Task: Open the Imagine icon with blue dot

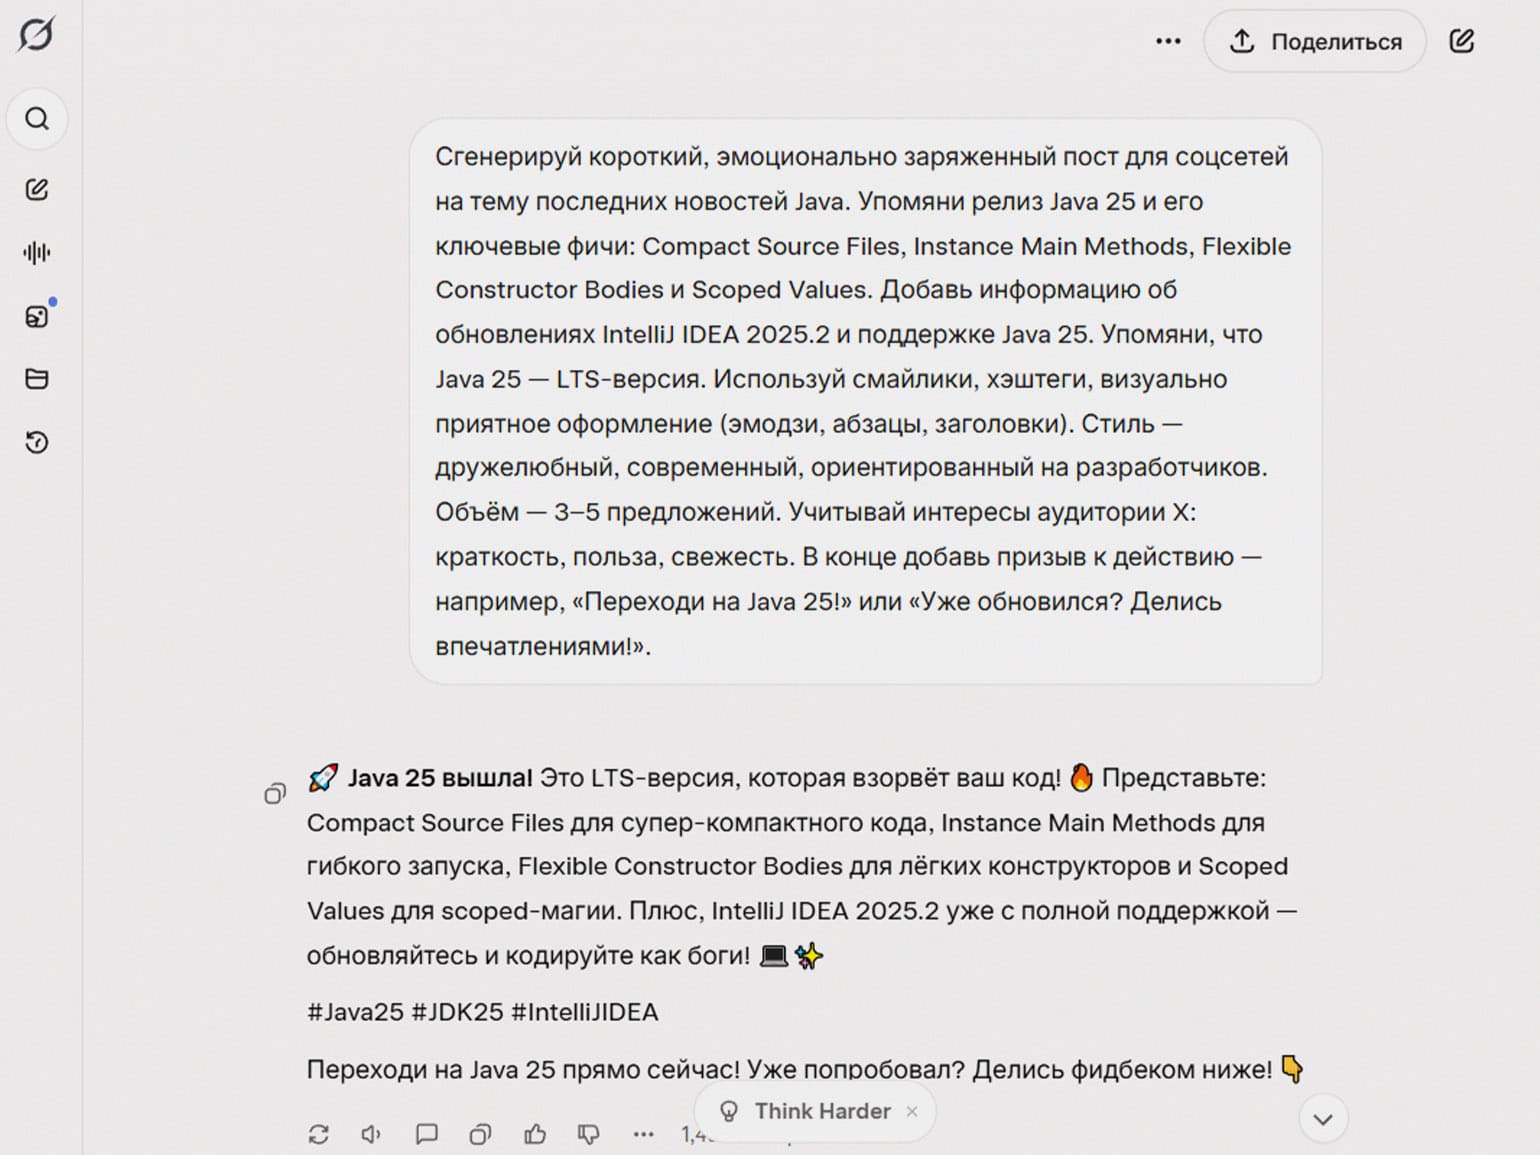Action: (x=37, y=317)
